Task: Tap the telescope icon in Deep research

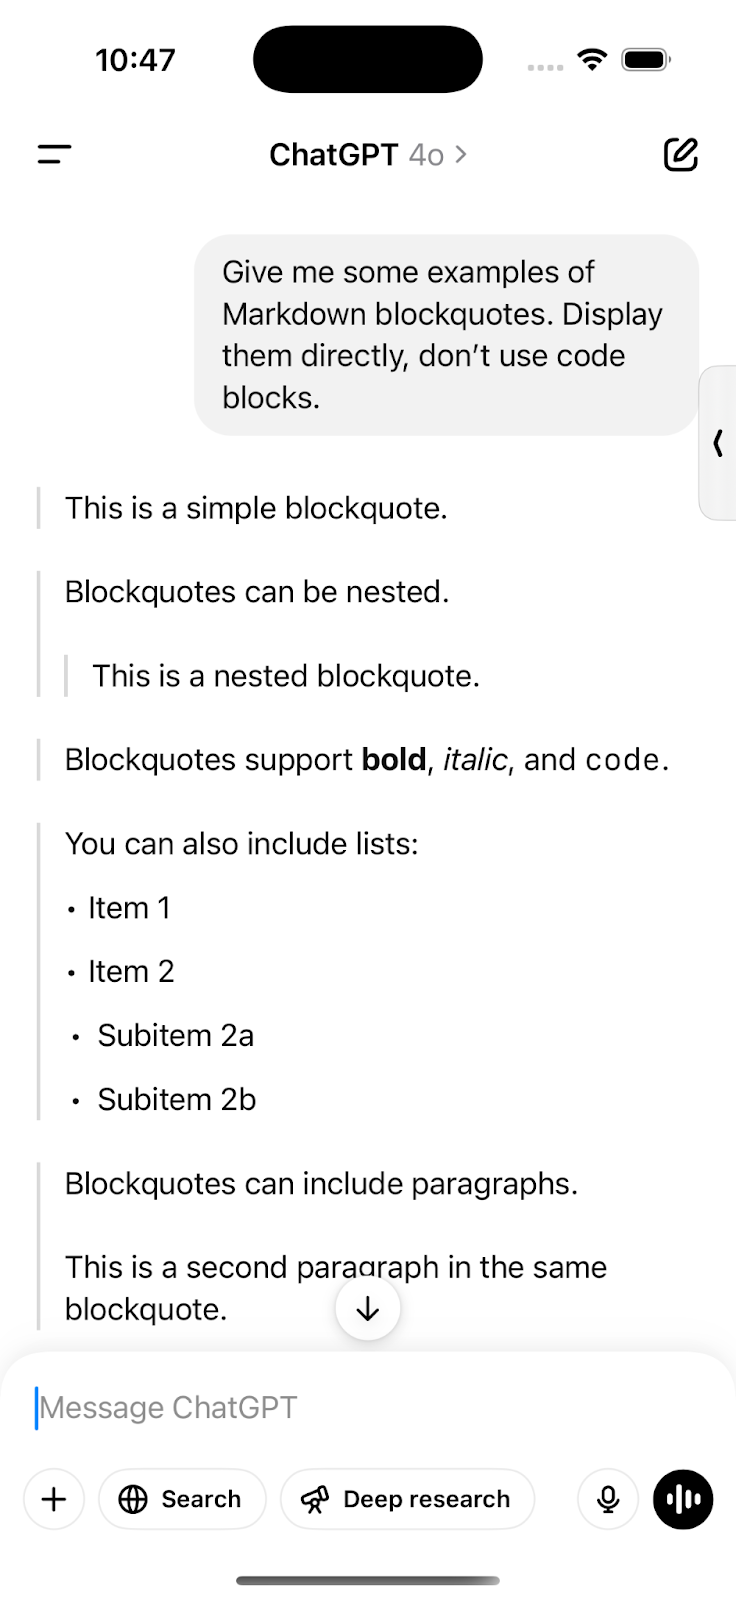Action: coord(315,1498)
